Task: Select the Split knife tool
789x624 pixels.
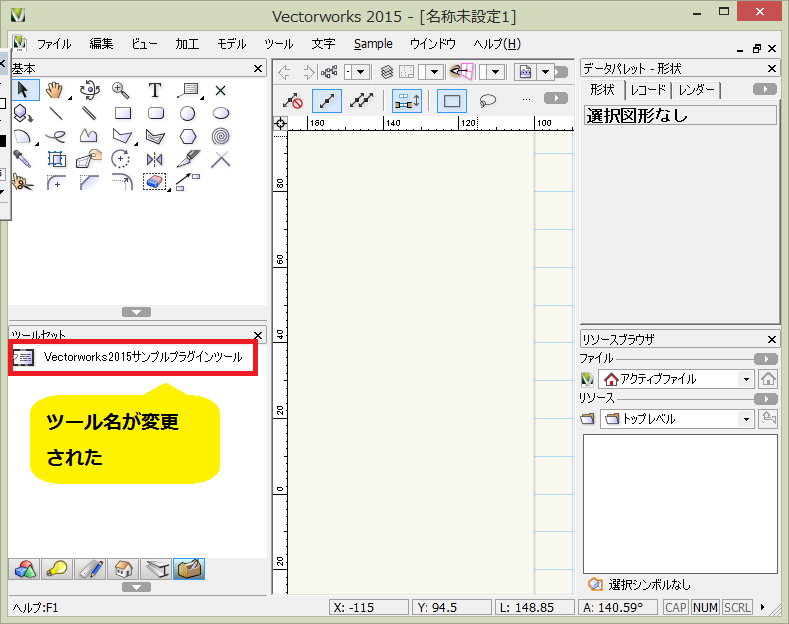Action: click(x=188, y=159)
